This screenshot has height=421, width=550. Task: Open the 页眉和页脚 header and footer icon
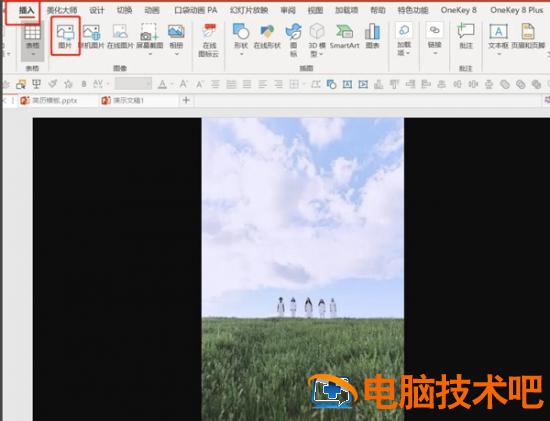click(x=528, y=36)
